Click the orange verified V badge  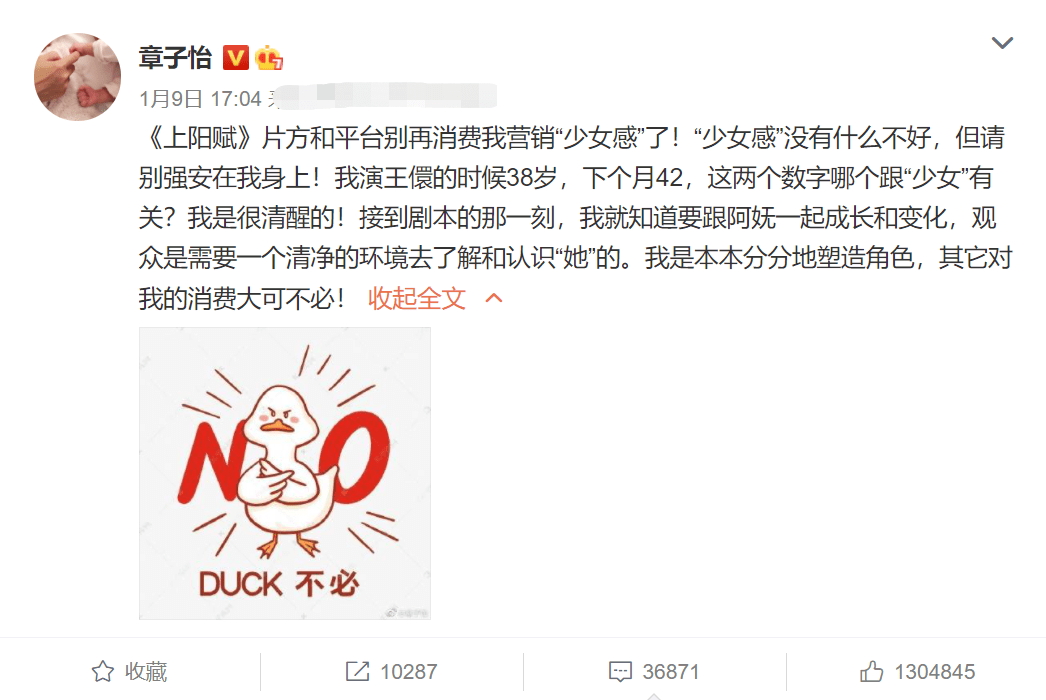tap(235, 58)
